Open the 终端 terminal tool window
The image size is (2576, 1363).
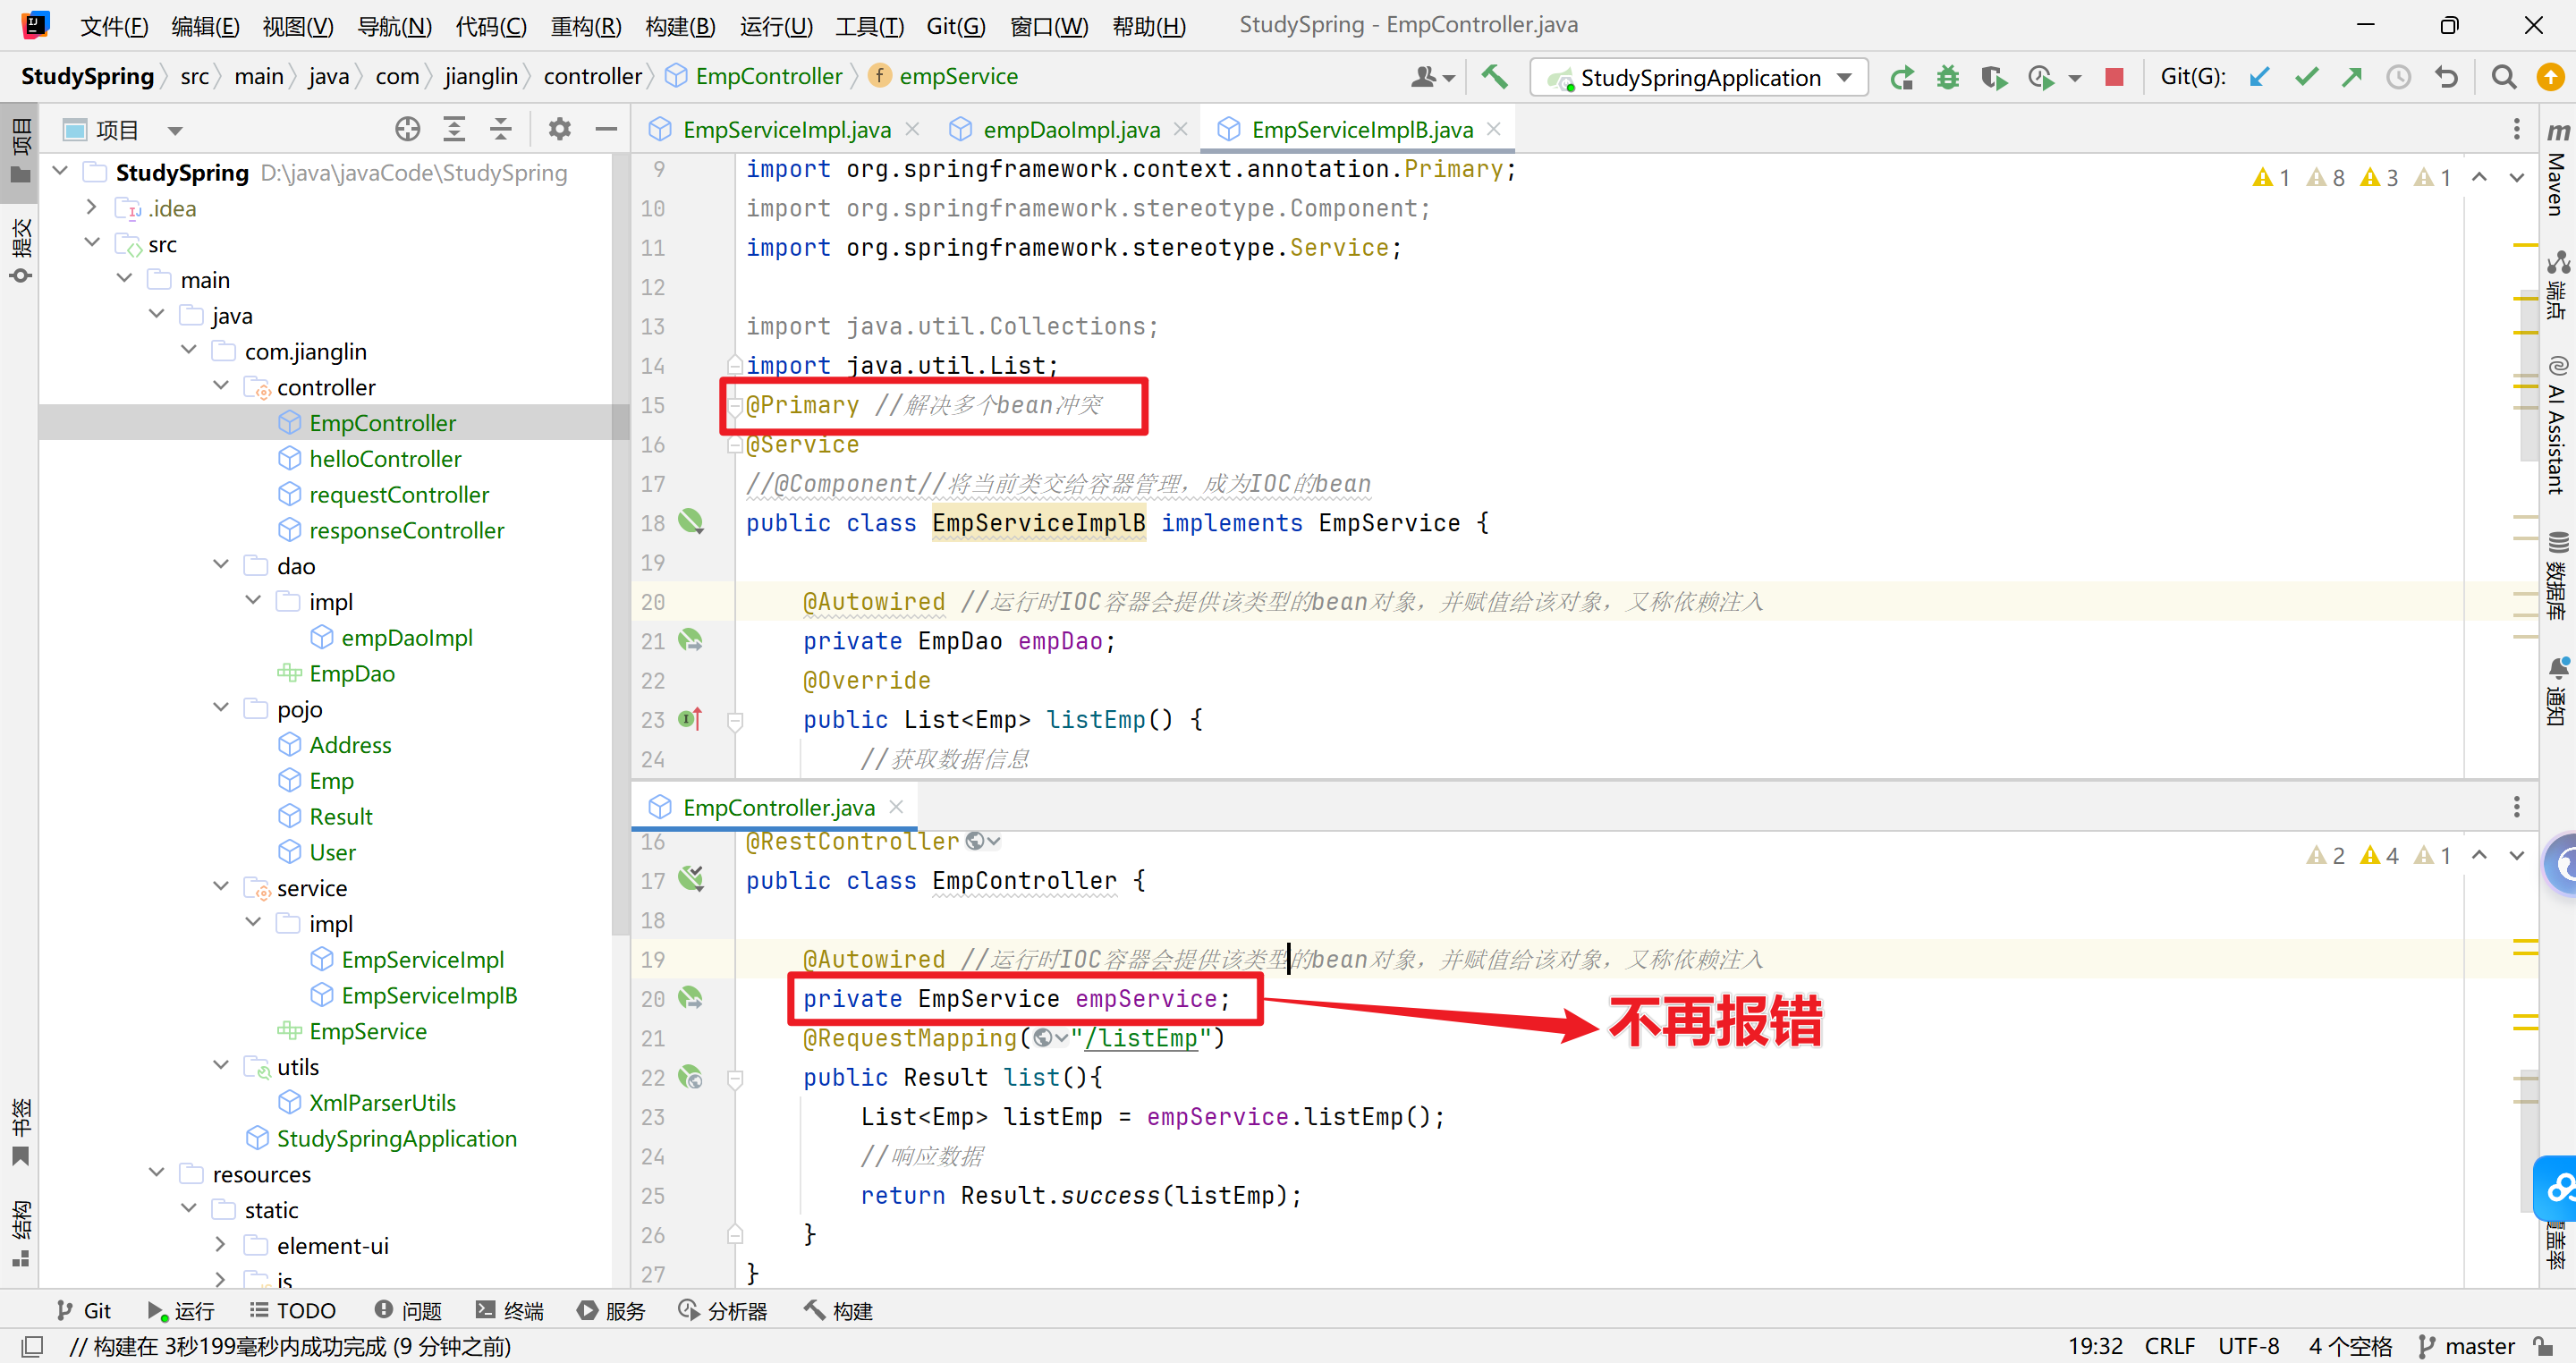click(510, 1310)
